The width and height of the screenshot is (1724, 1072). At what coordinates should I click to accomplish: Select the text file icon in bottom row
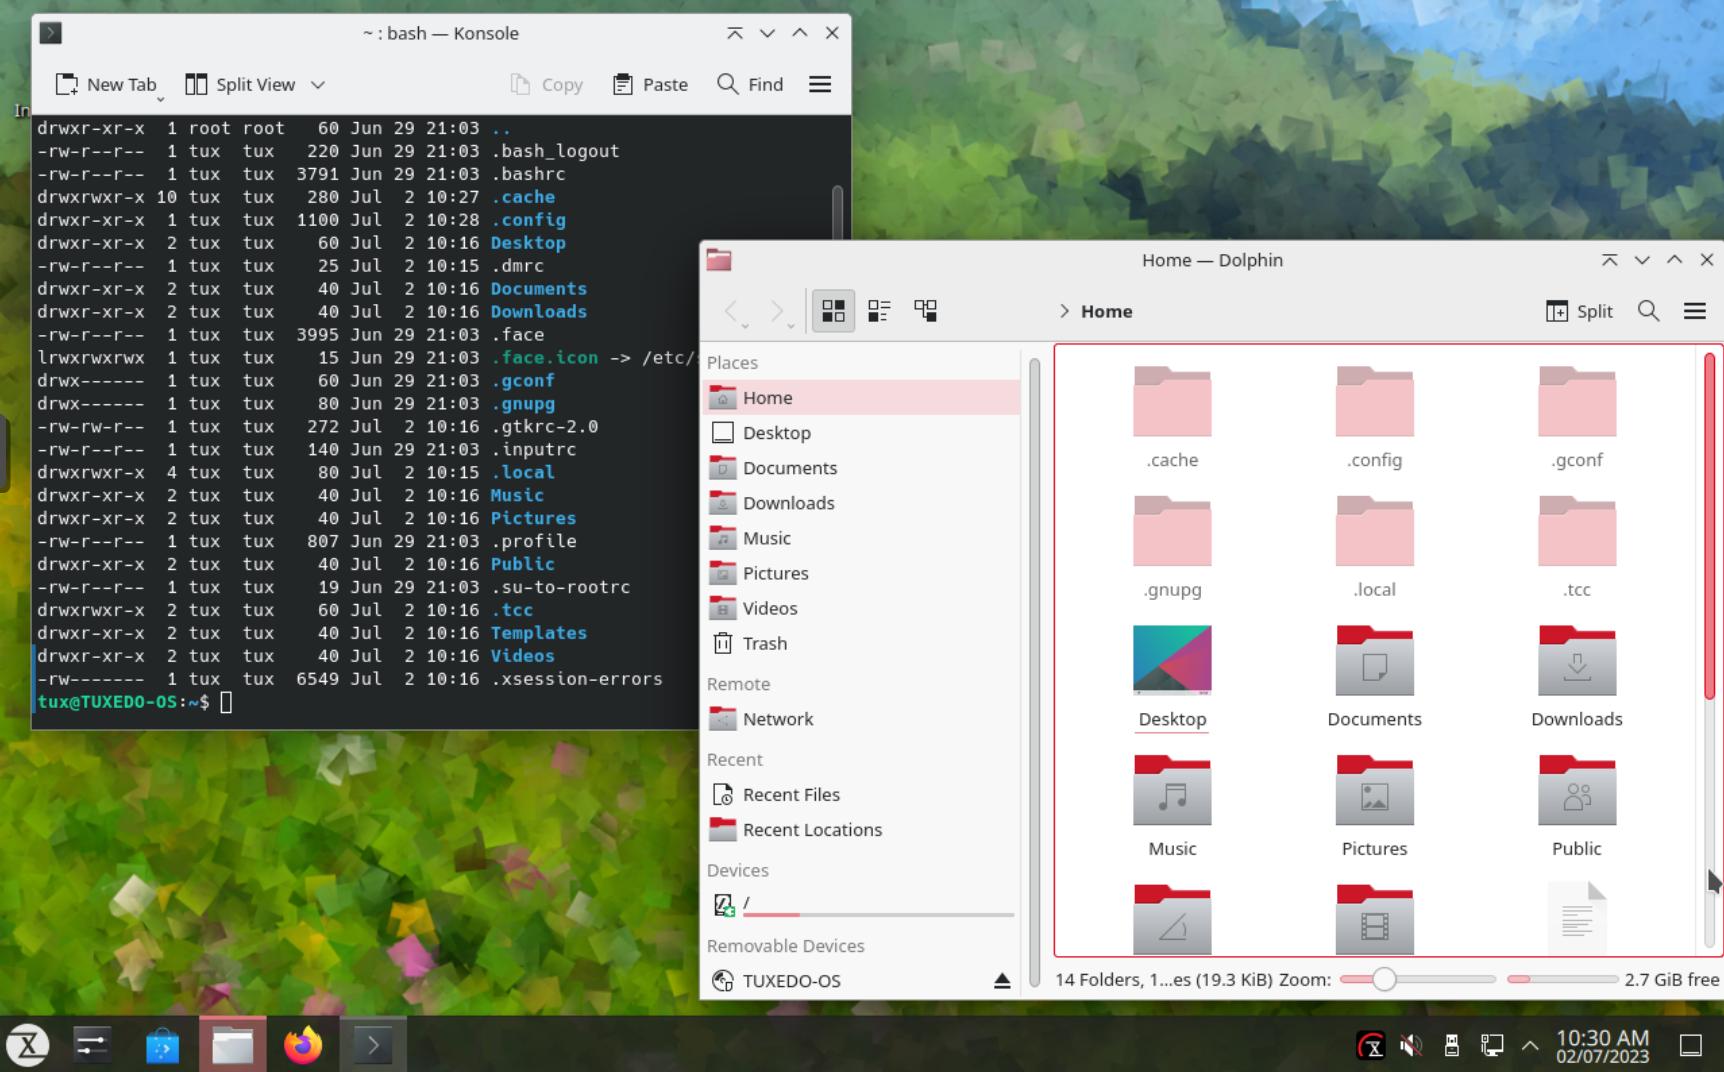click(x=1576, y=918)
